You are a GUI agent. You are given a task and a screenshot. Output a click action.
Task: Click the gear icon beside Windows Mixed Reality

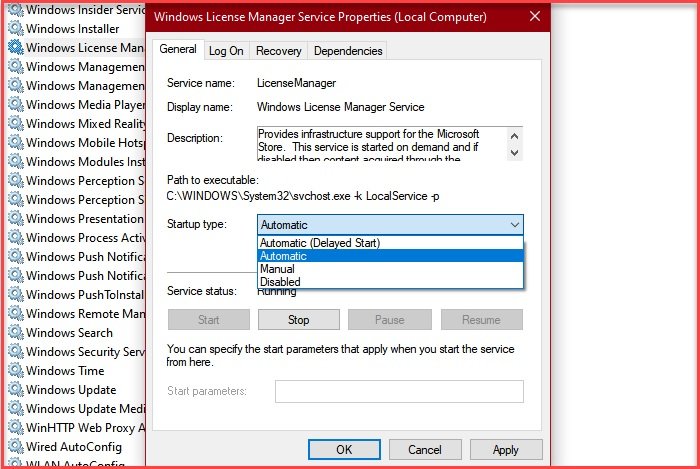click(x=15, y=124)
